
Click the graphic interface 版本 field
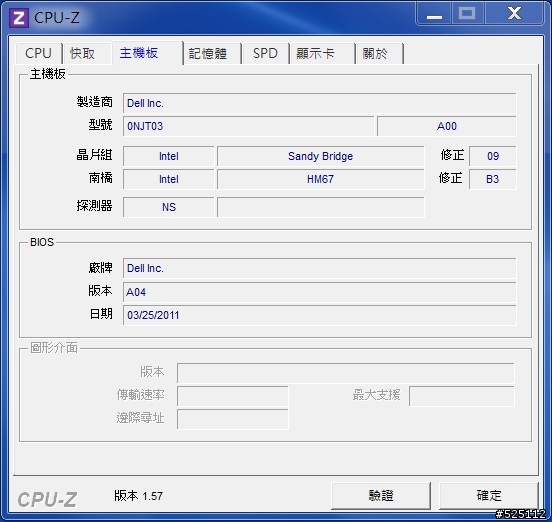pyautogui.click(x=345, y=373)
